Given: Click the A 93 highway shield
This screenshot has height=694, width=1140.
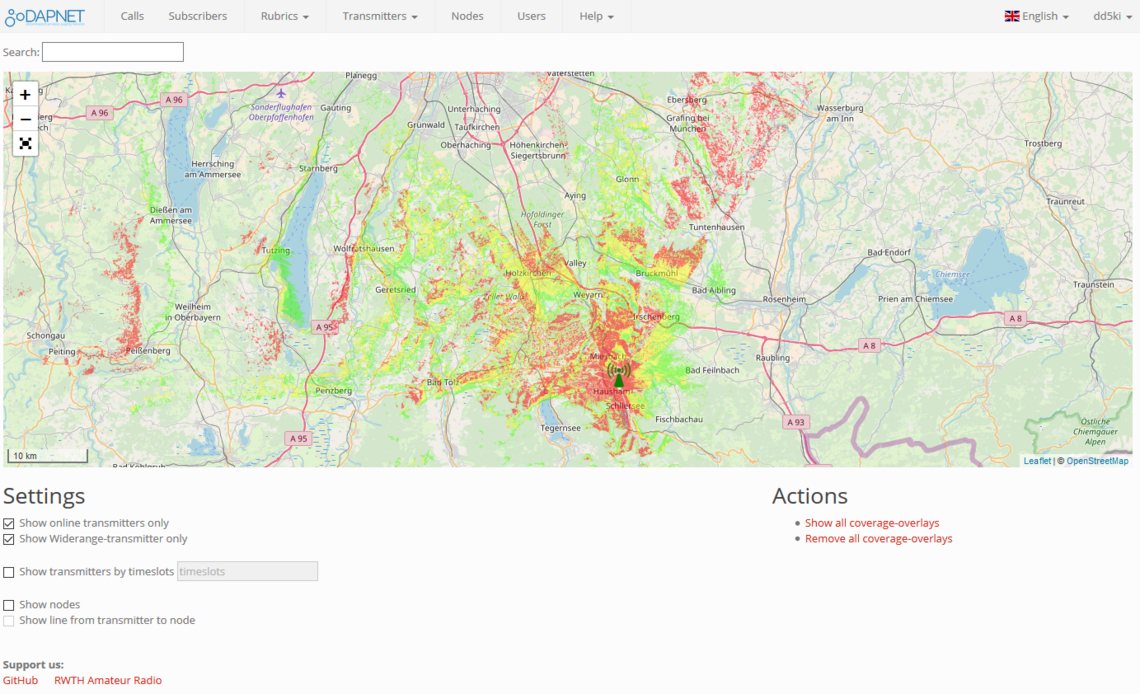Looking at the screenshot, I should click(x=795, y=422).
